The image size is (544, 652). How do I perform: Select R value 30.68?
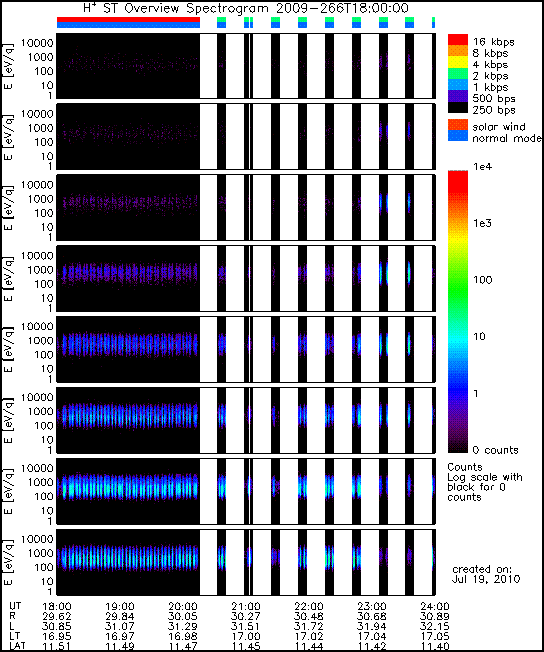click(x=371, y=617)
